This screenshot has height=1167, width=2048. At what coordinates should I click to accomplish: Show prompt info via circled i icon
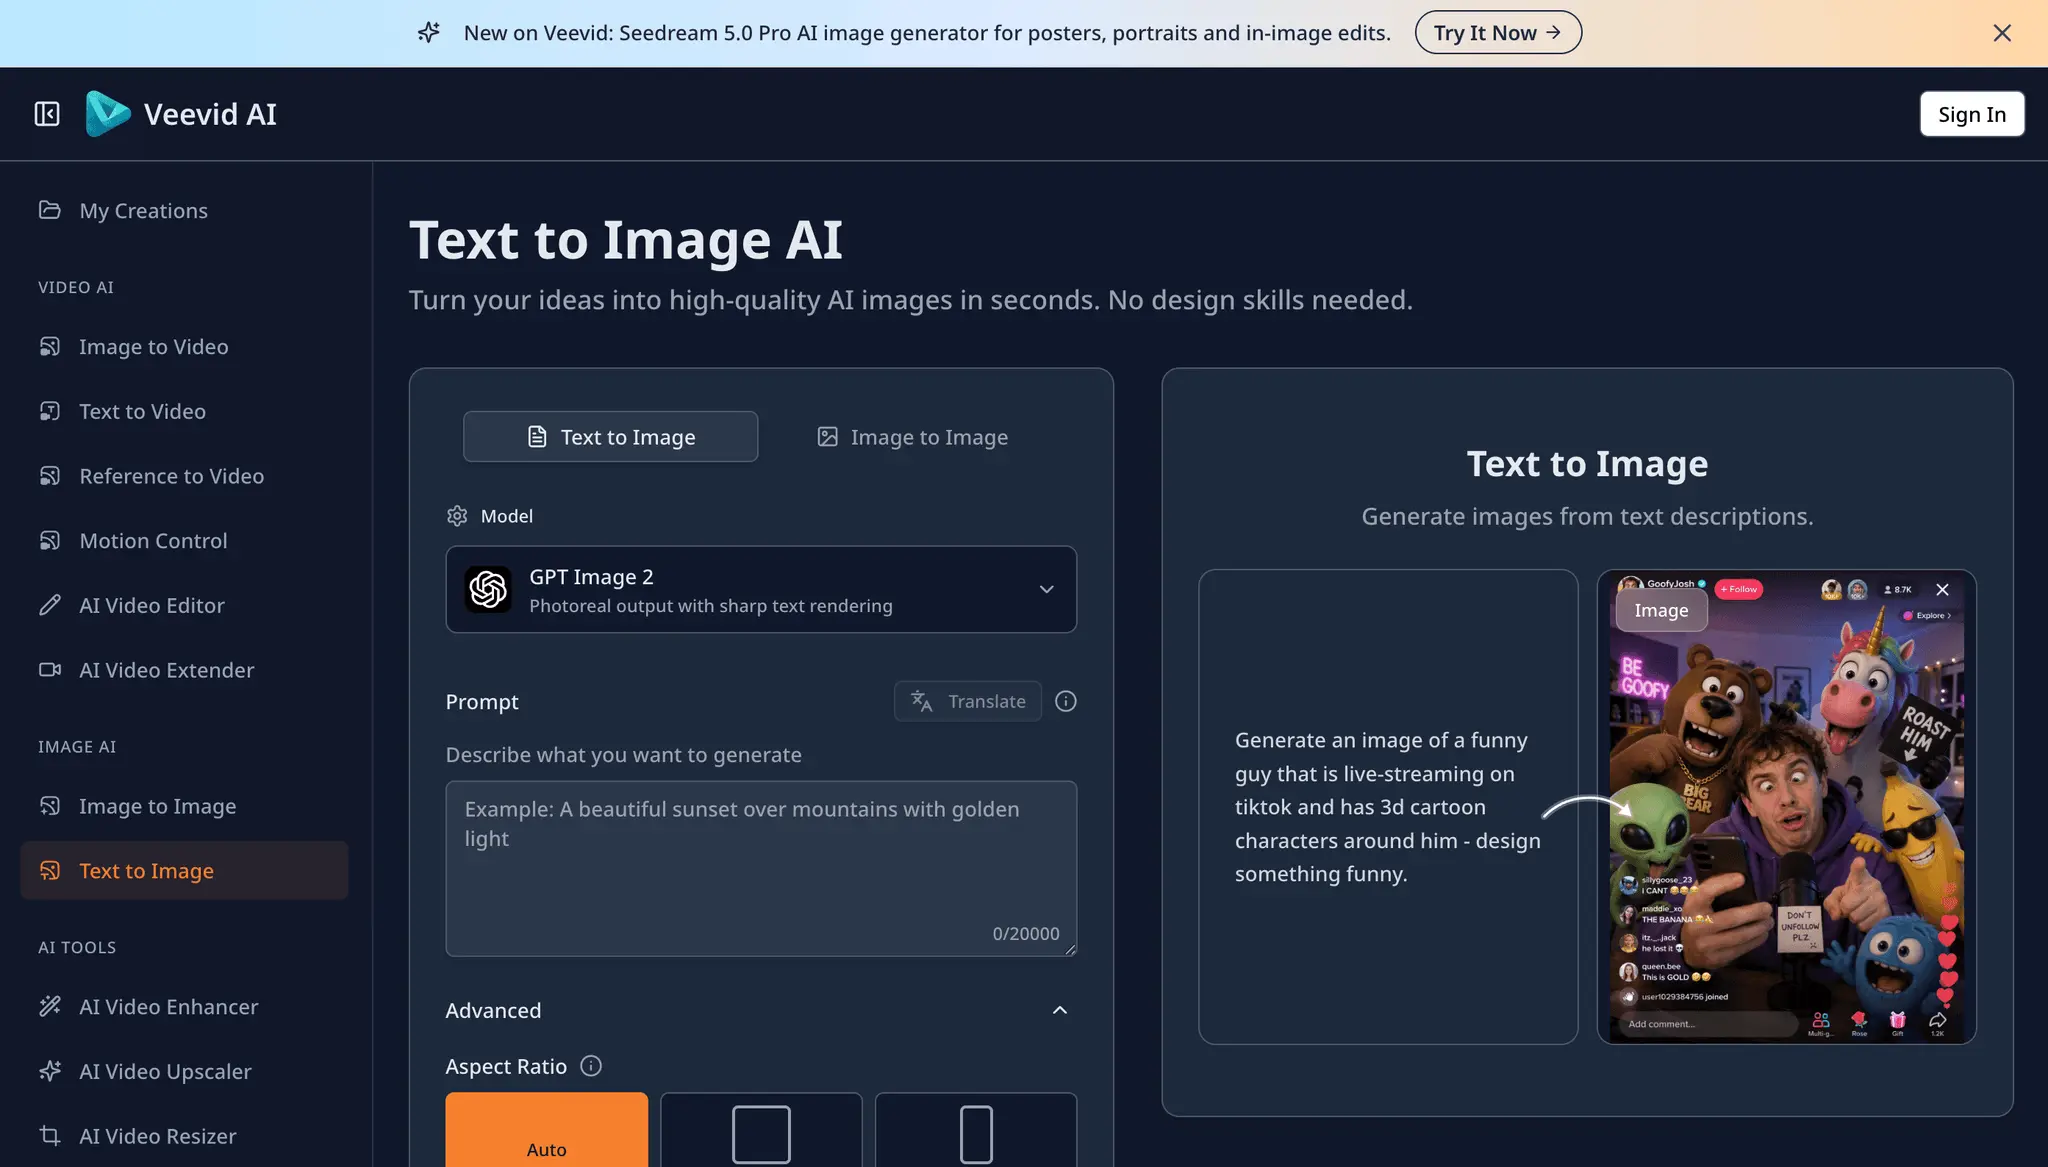tap(1066, 701)
